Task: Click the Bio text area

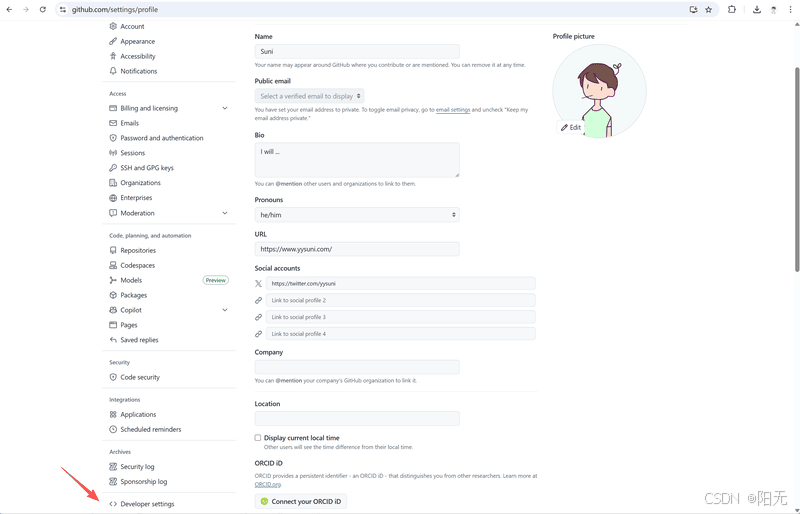Action: click(x=357, y=160)
